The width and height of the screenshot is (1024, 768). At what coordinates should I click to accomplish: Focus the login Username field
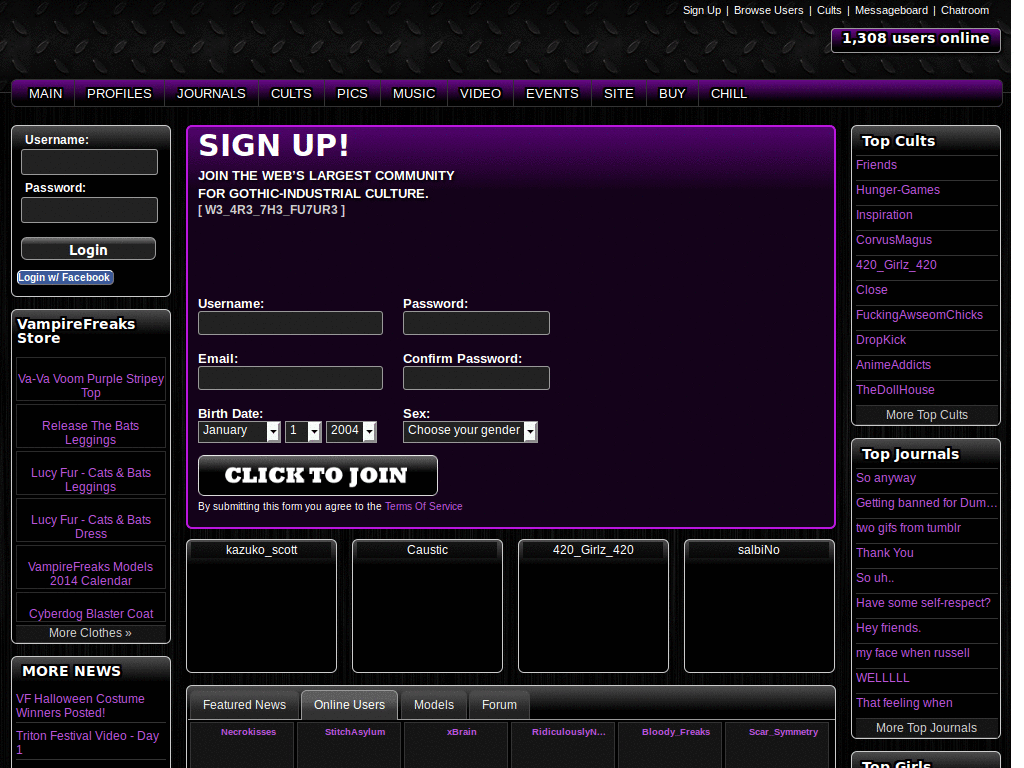click(x=89, y=162)
